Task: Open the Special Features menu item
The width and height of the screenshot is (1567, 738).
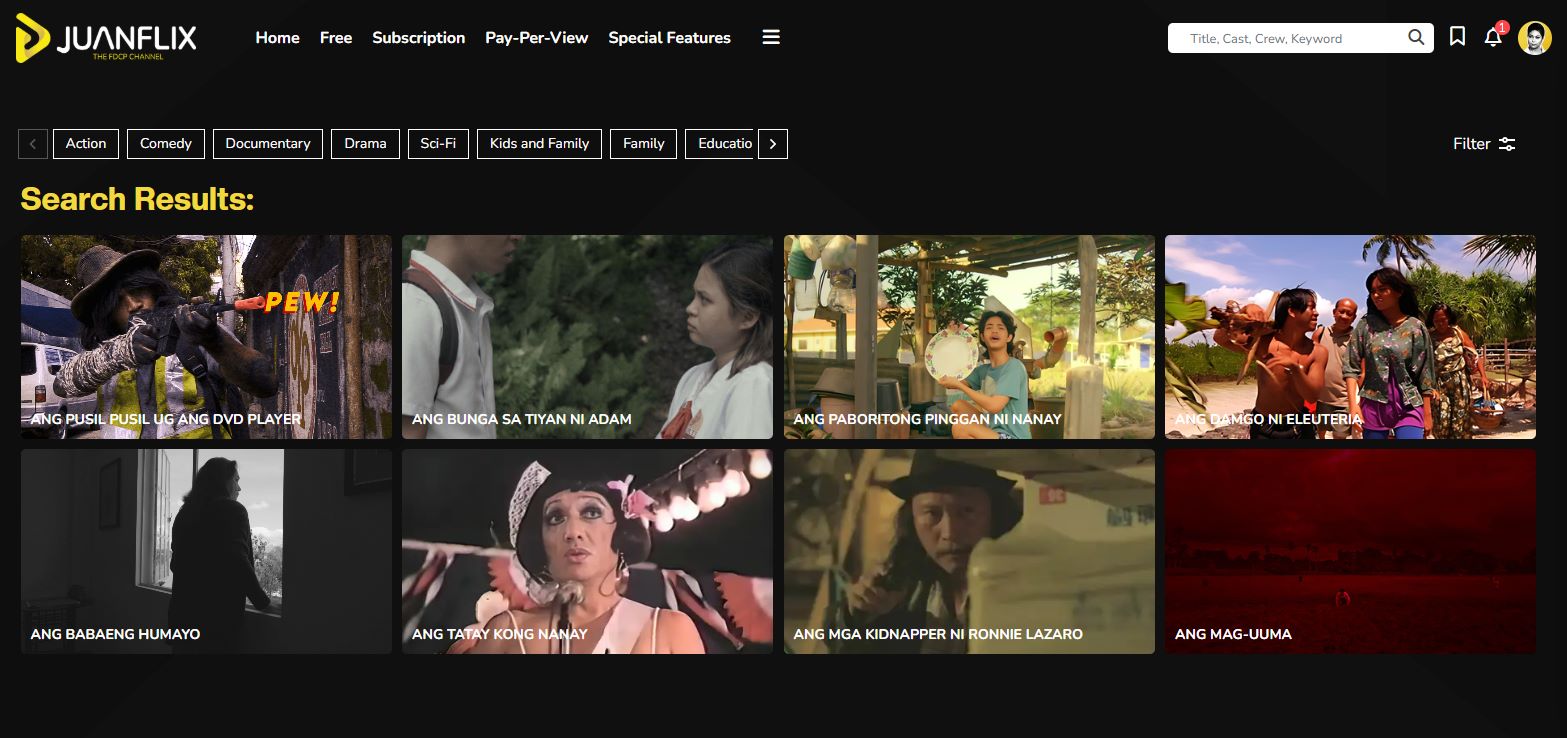Action: [x=669, y=37]
